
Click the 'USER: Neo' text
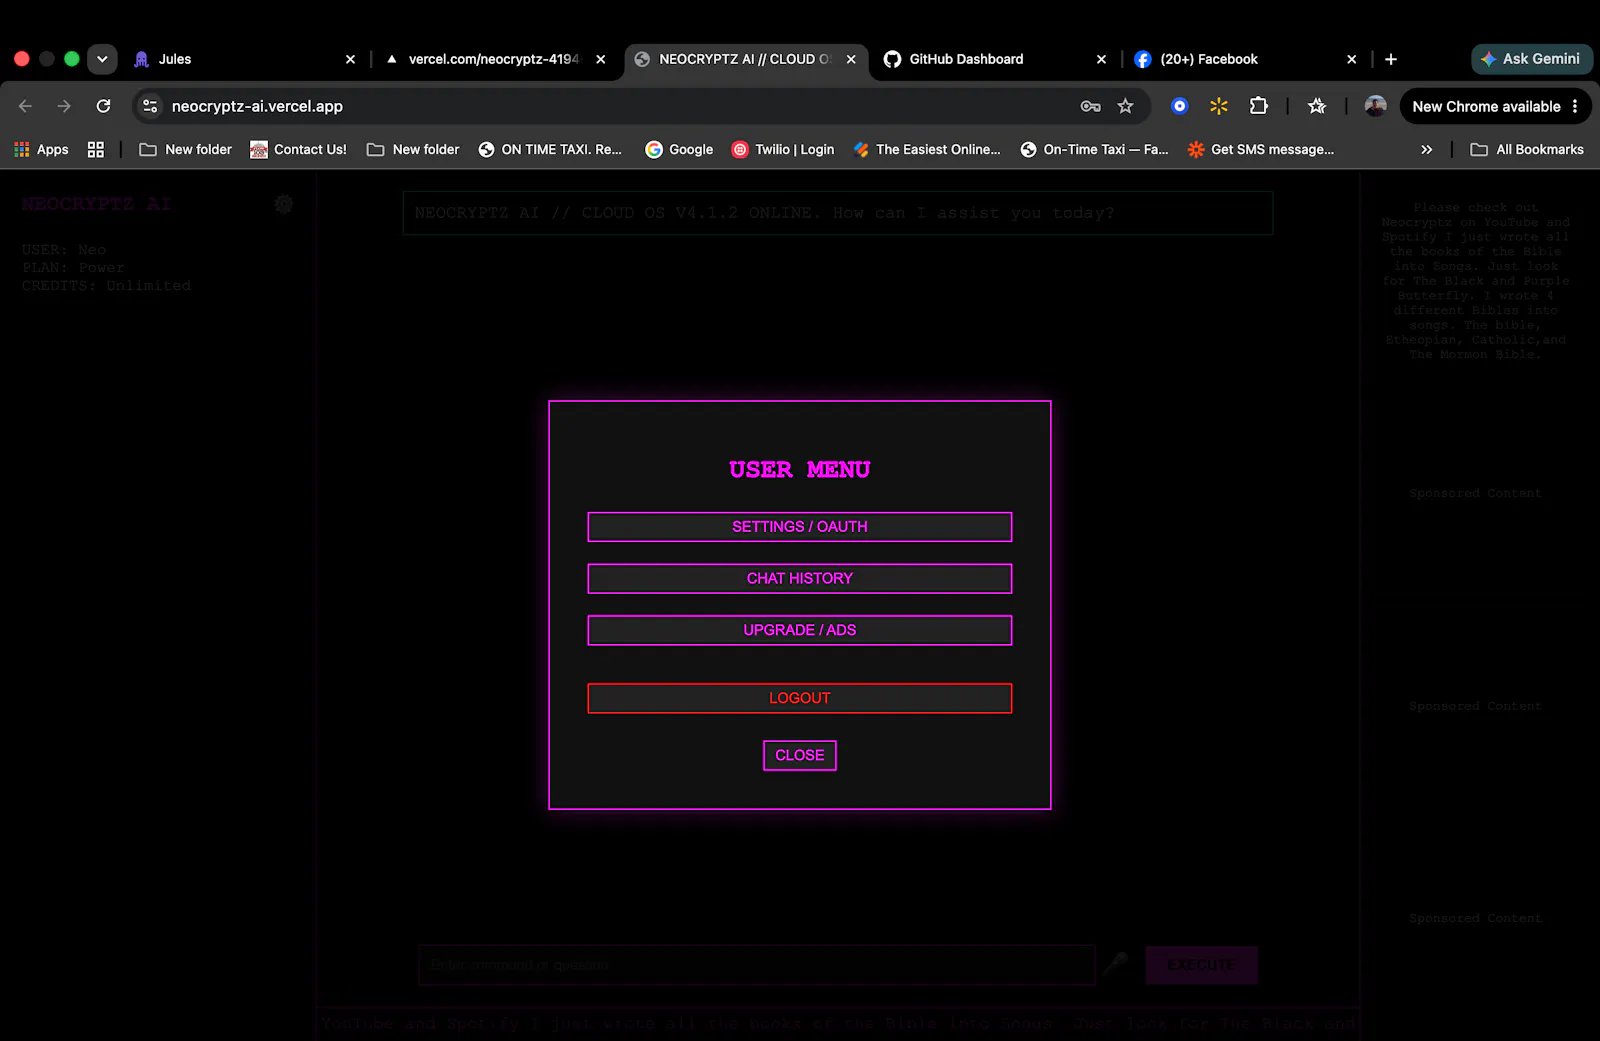pyautogui.click(x=64, y=250)
